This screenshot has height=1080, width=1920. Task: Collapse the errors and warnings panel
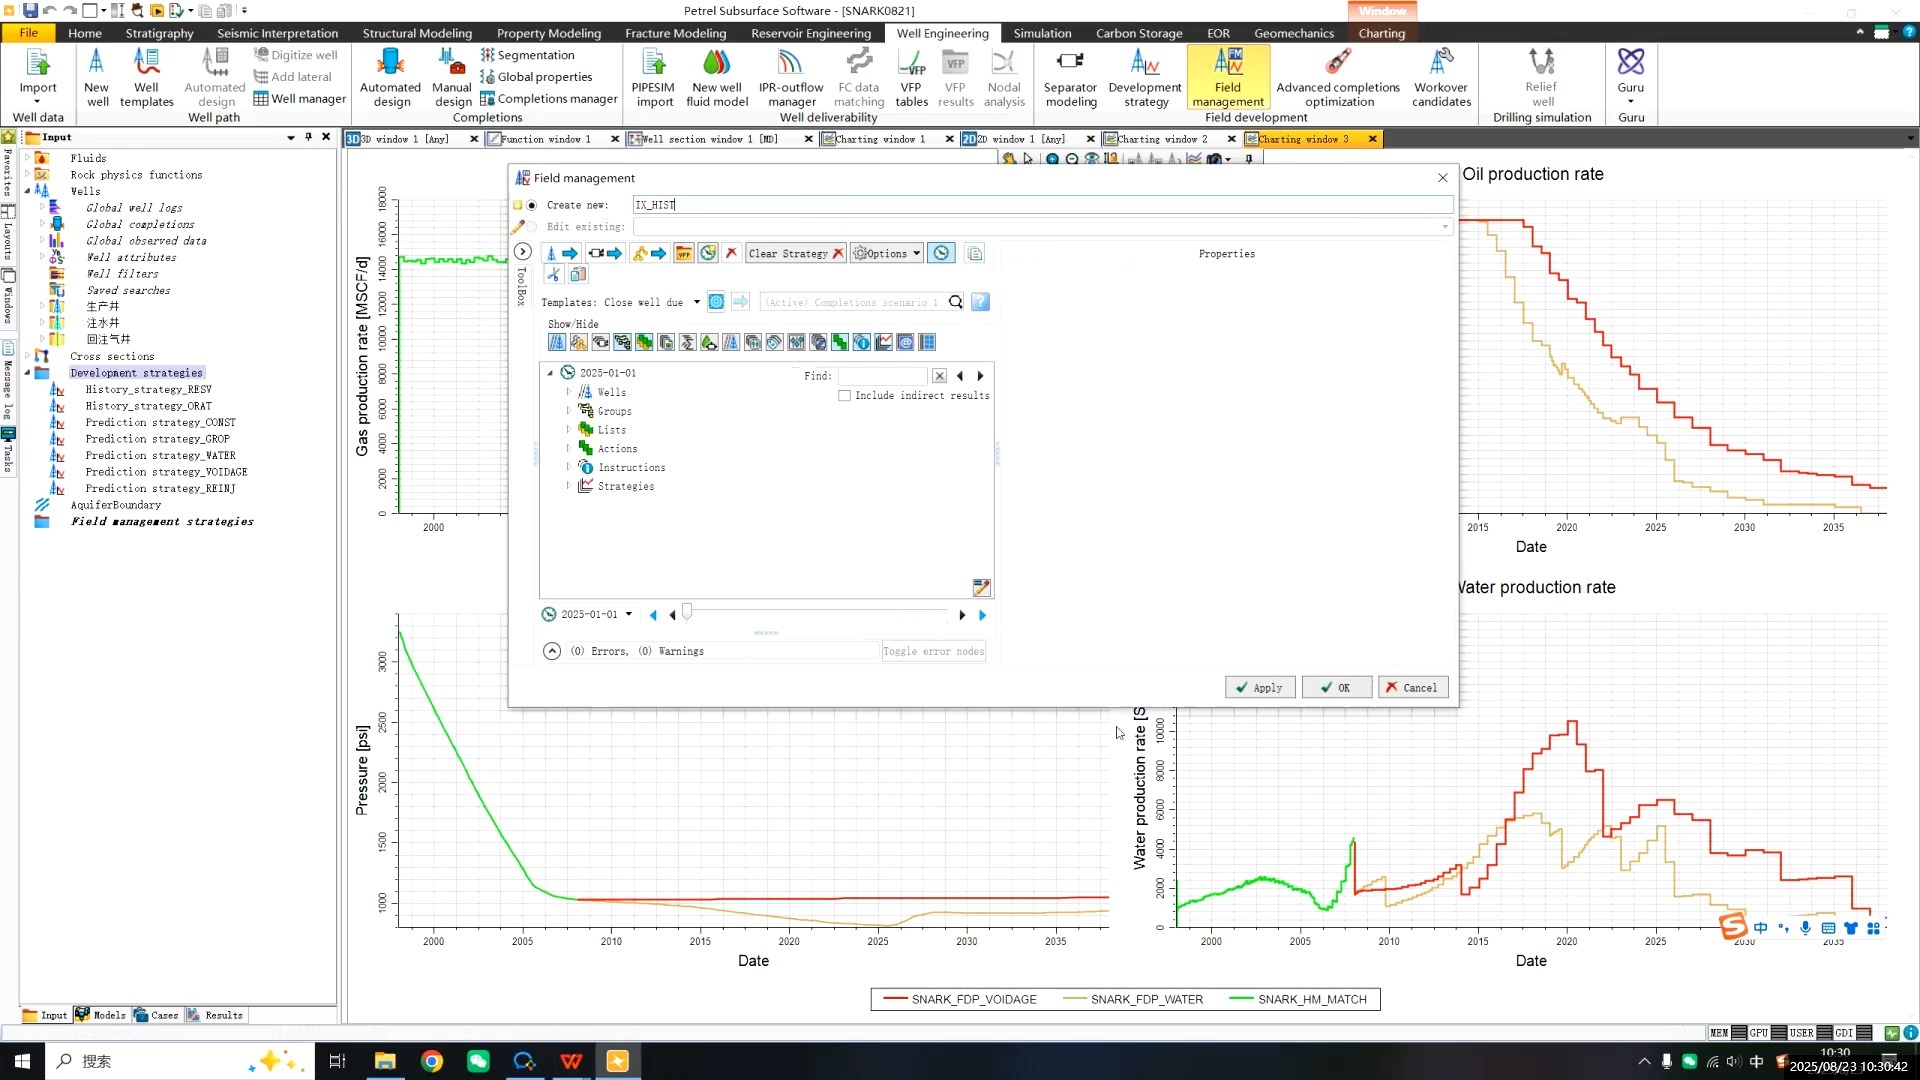click(552, 651)
